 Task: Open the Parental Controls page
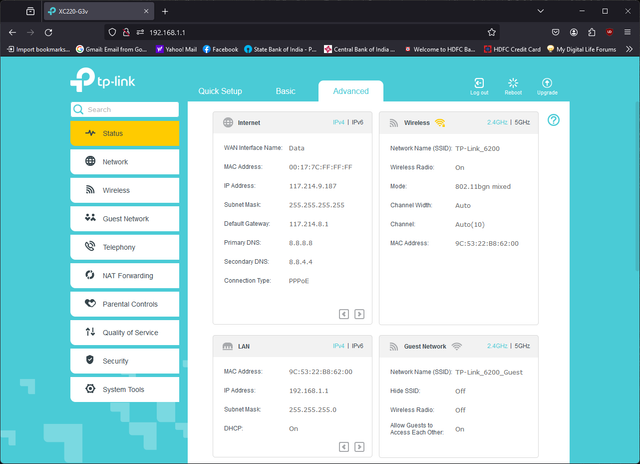tap(125, 304)
